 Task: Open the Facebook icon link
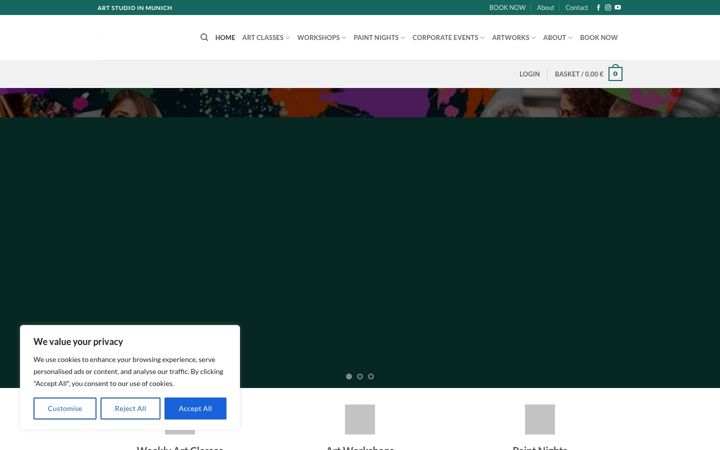coord(598,7)
